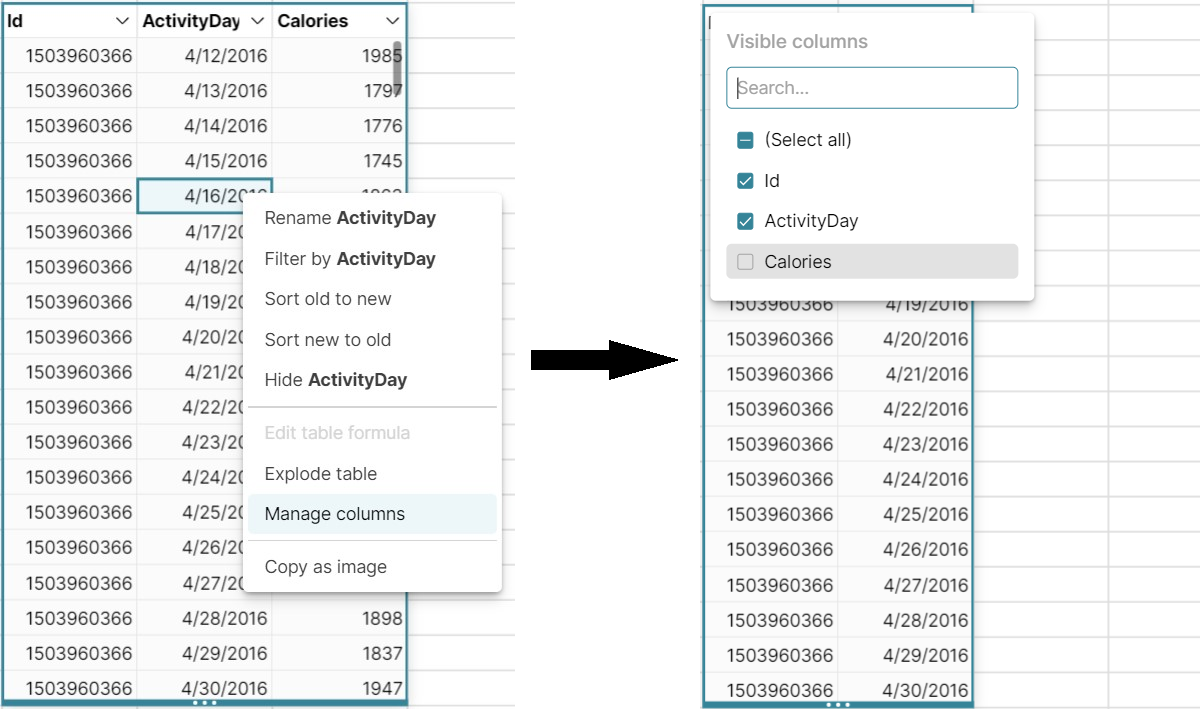Select Explode table menu entry

click(321, 474)
